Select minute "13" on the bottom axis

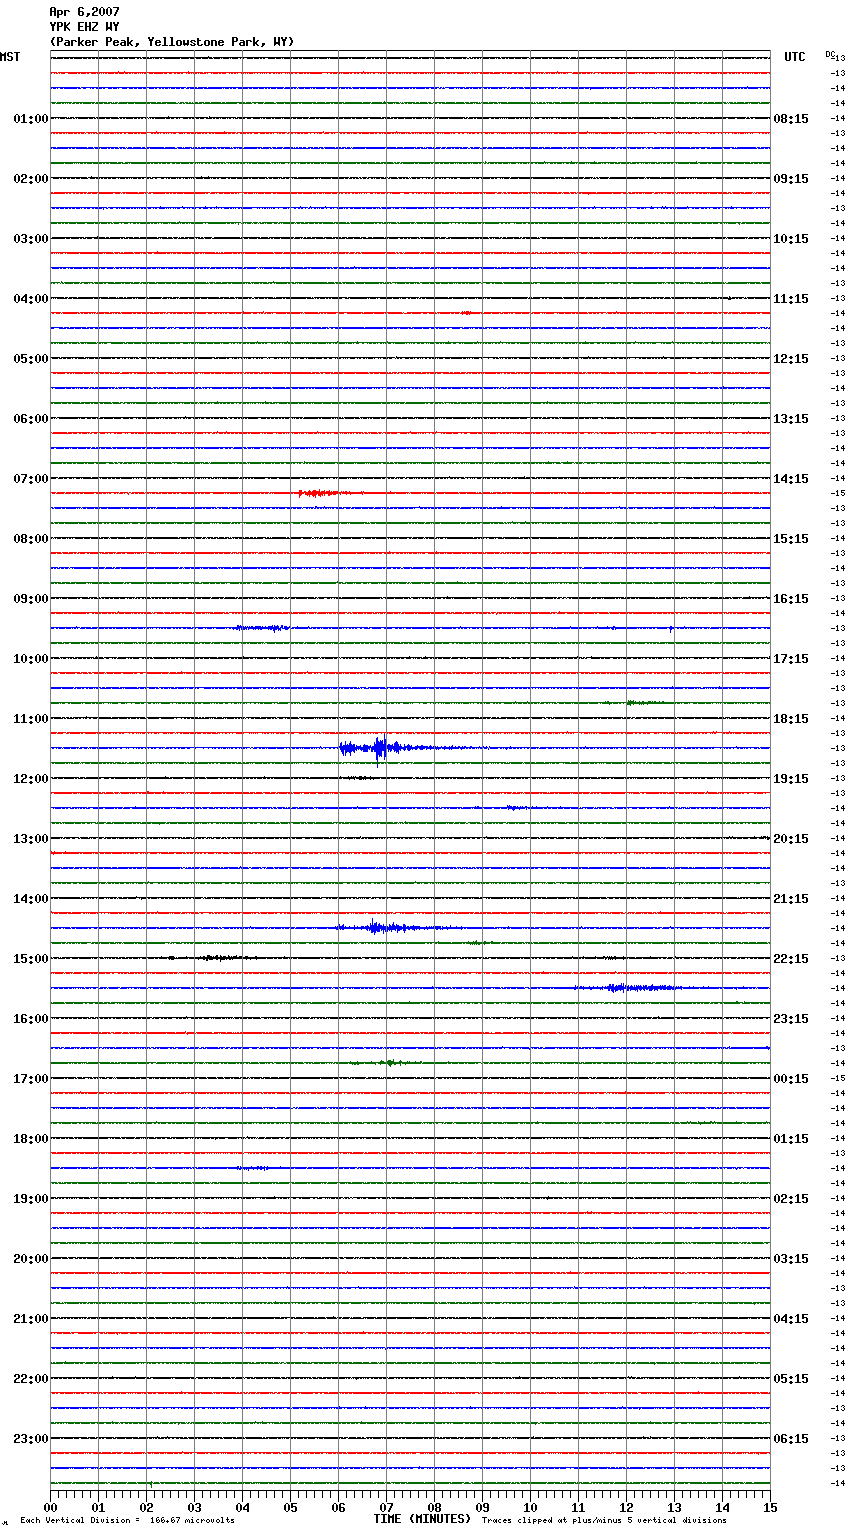674,1507
